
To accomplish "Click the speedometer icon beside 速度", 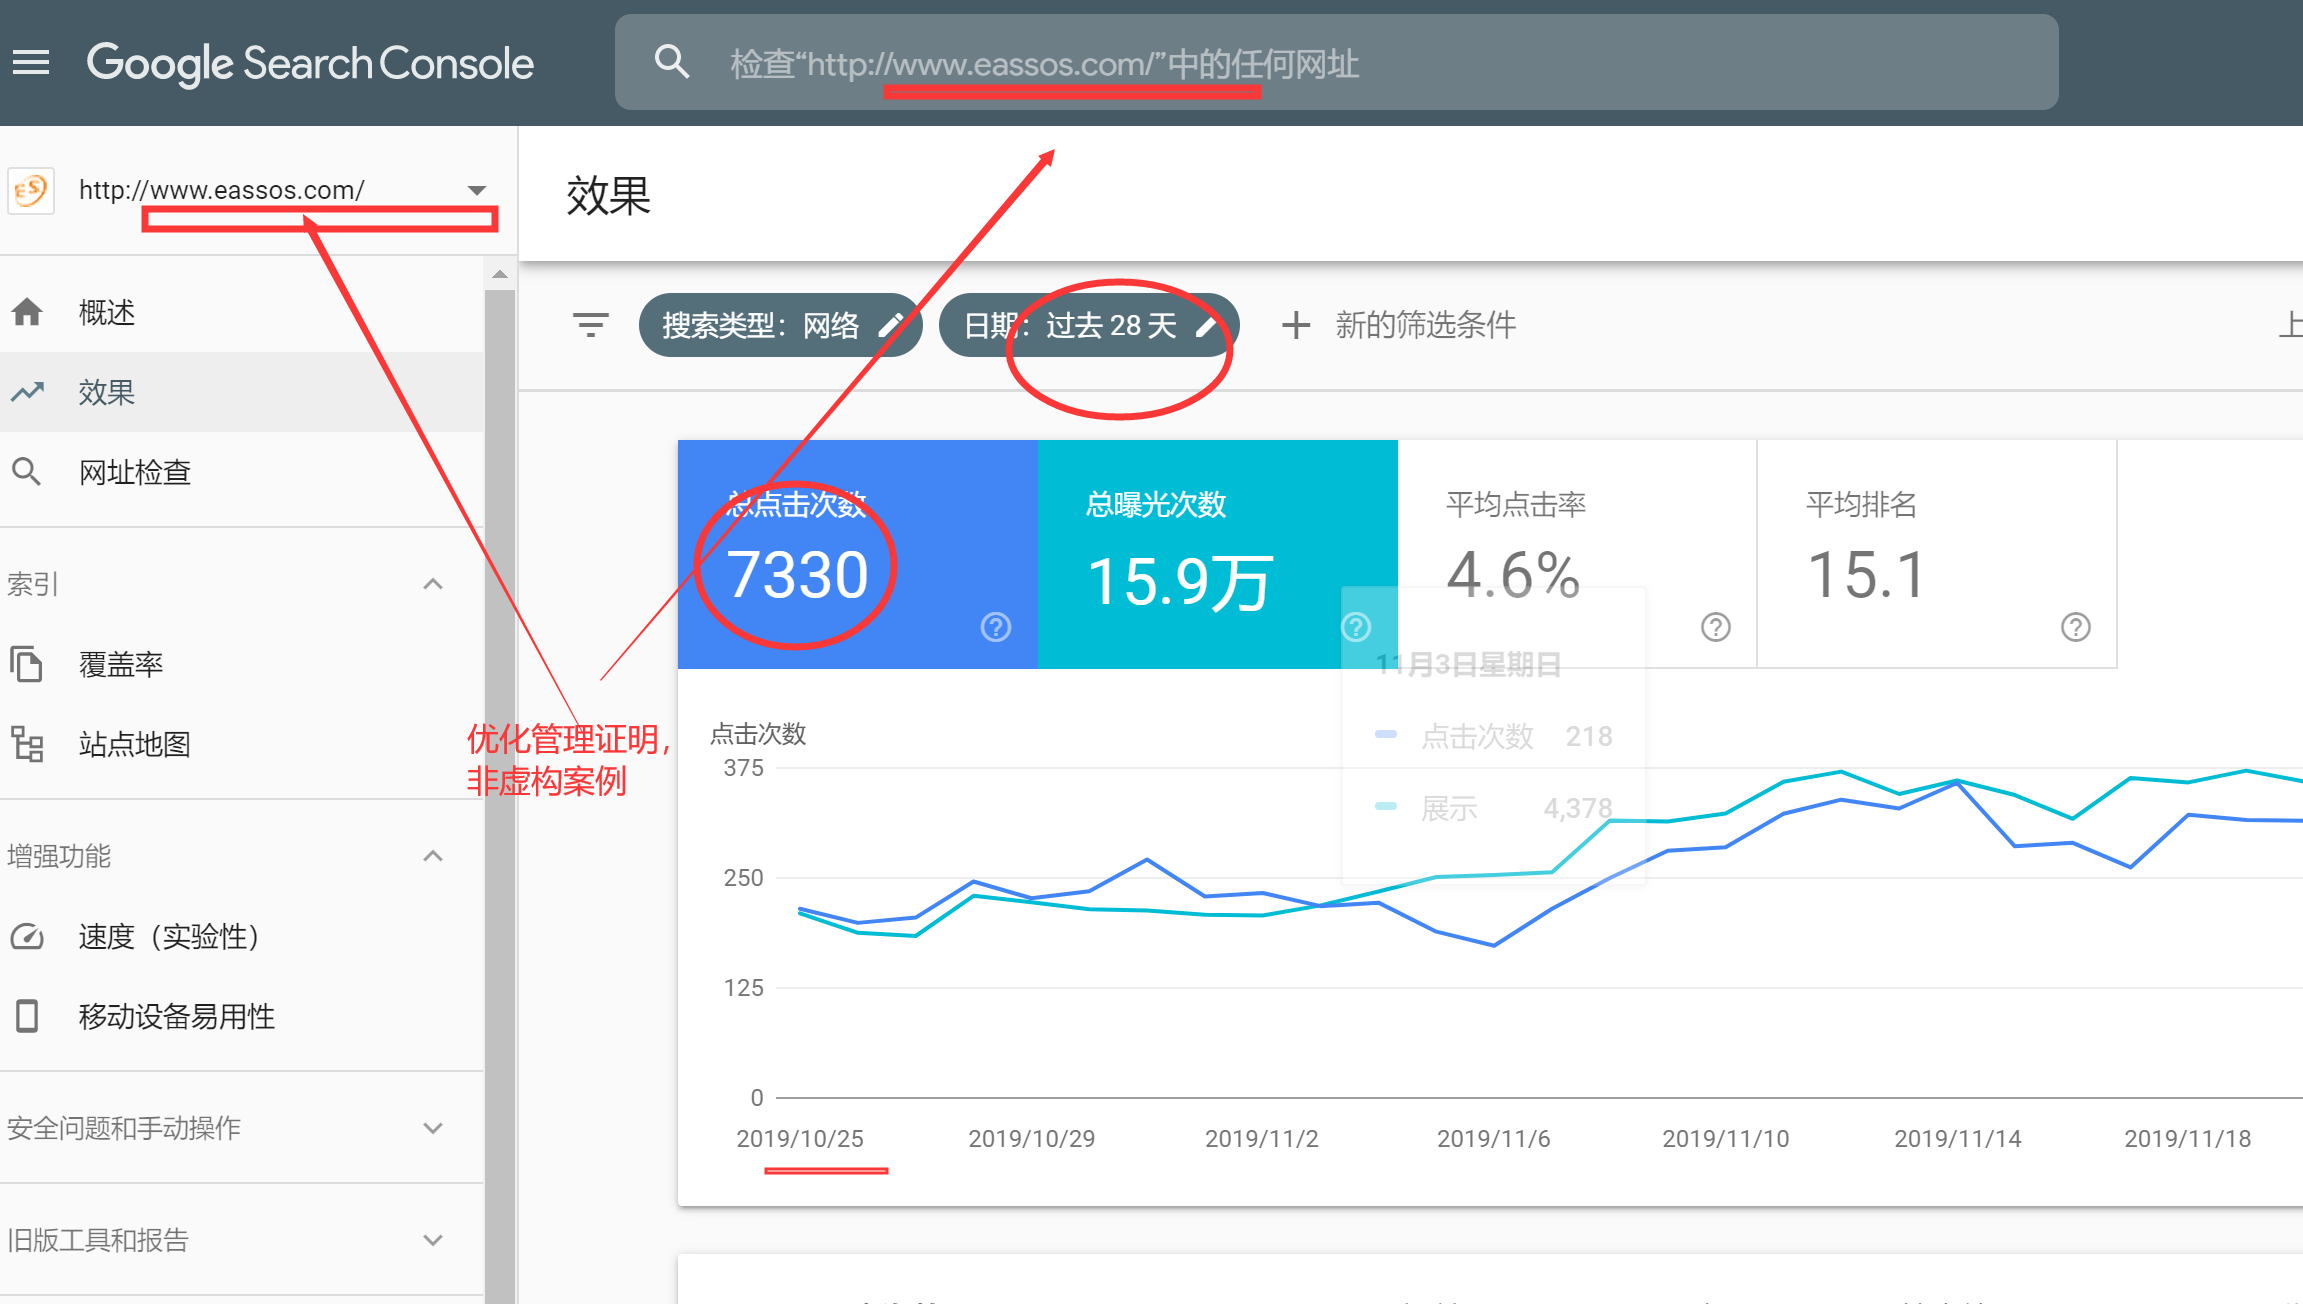I will (x=27, y=937).
